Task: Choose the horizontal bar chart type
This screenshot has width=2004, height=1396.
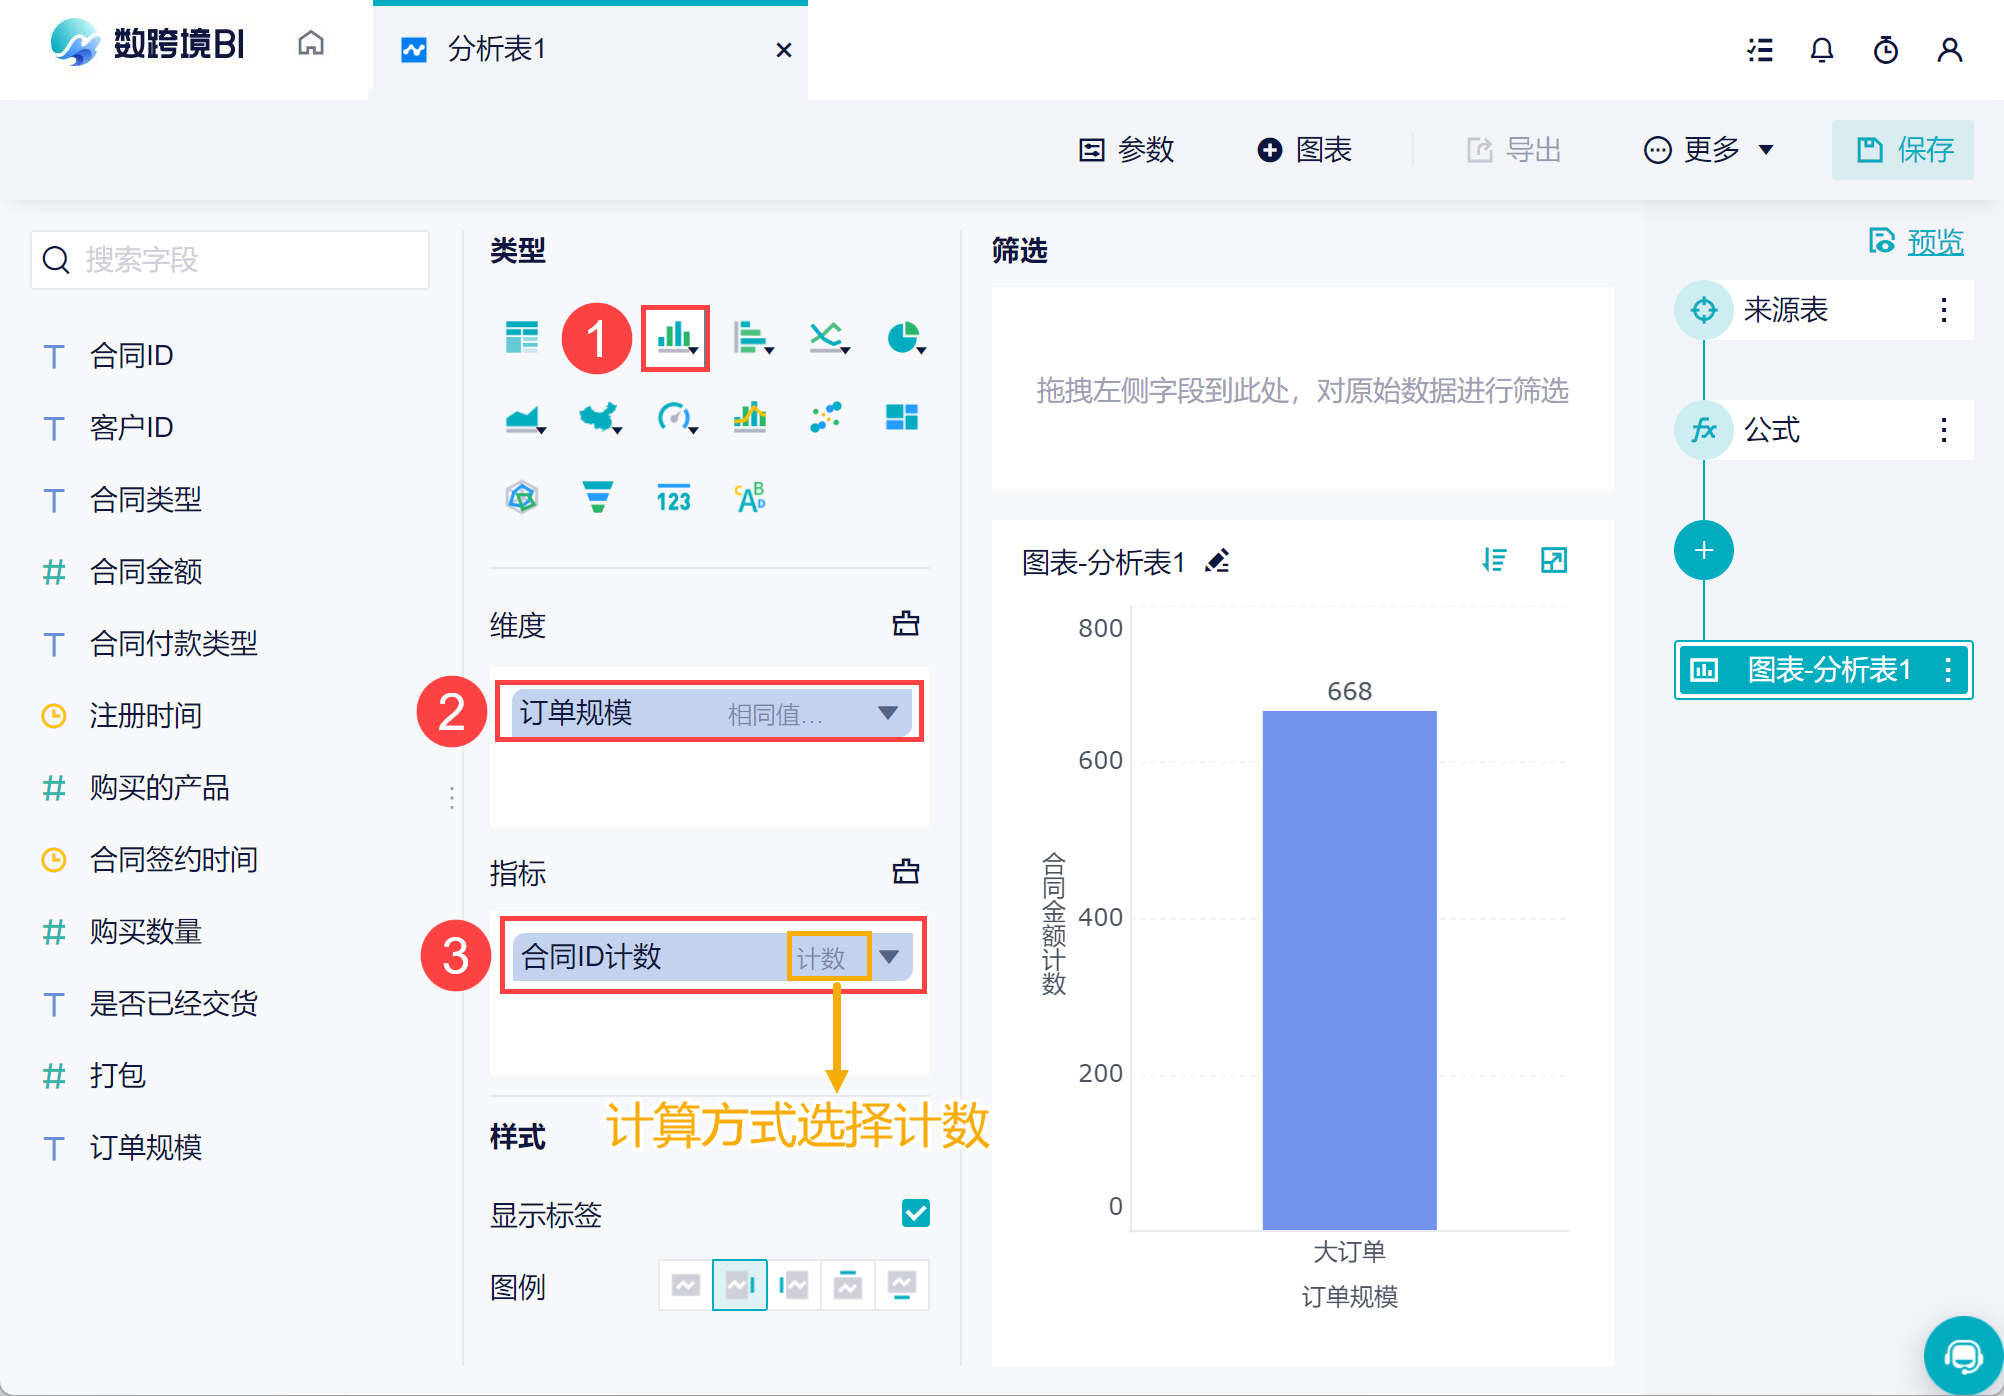Action: (x=751, y=338)
